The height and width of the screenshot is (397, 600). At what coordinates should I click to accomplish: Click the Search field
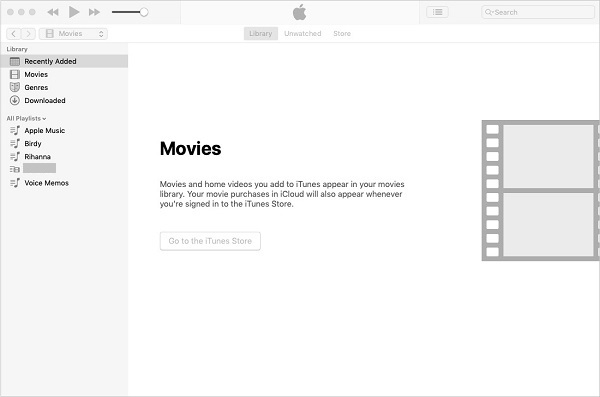click(x=538, y=12)
